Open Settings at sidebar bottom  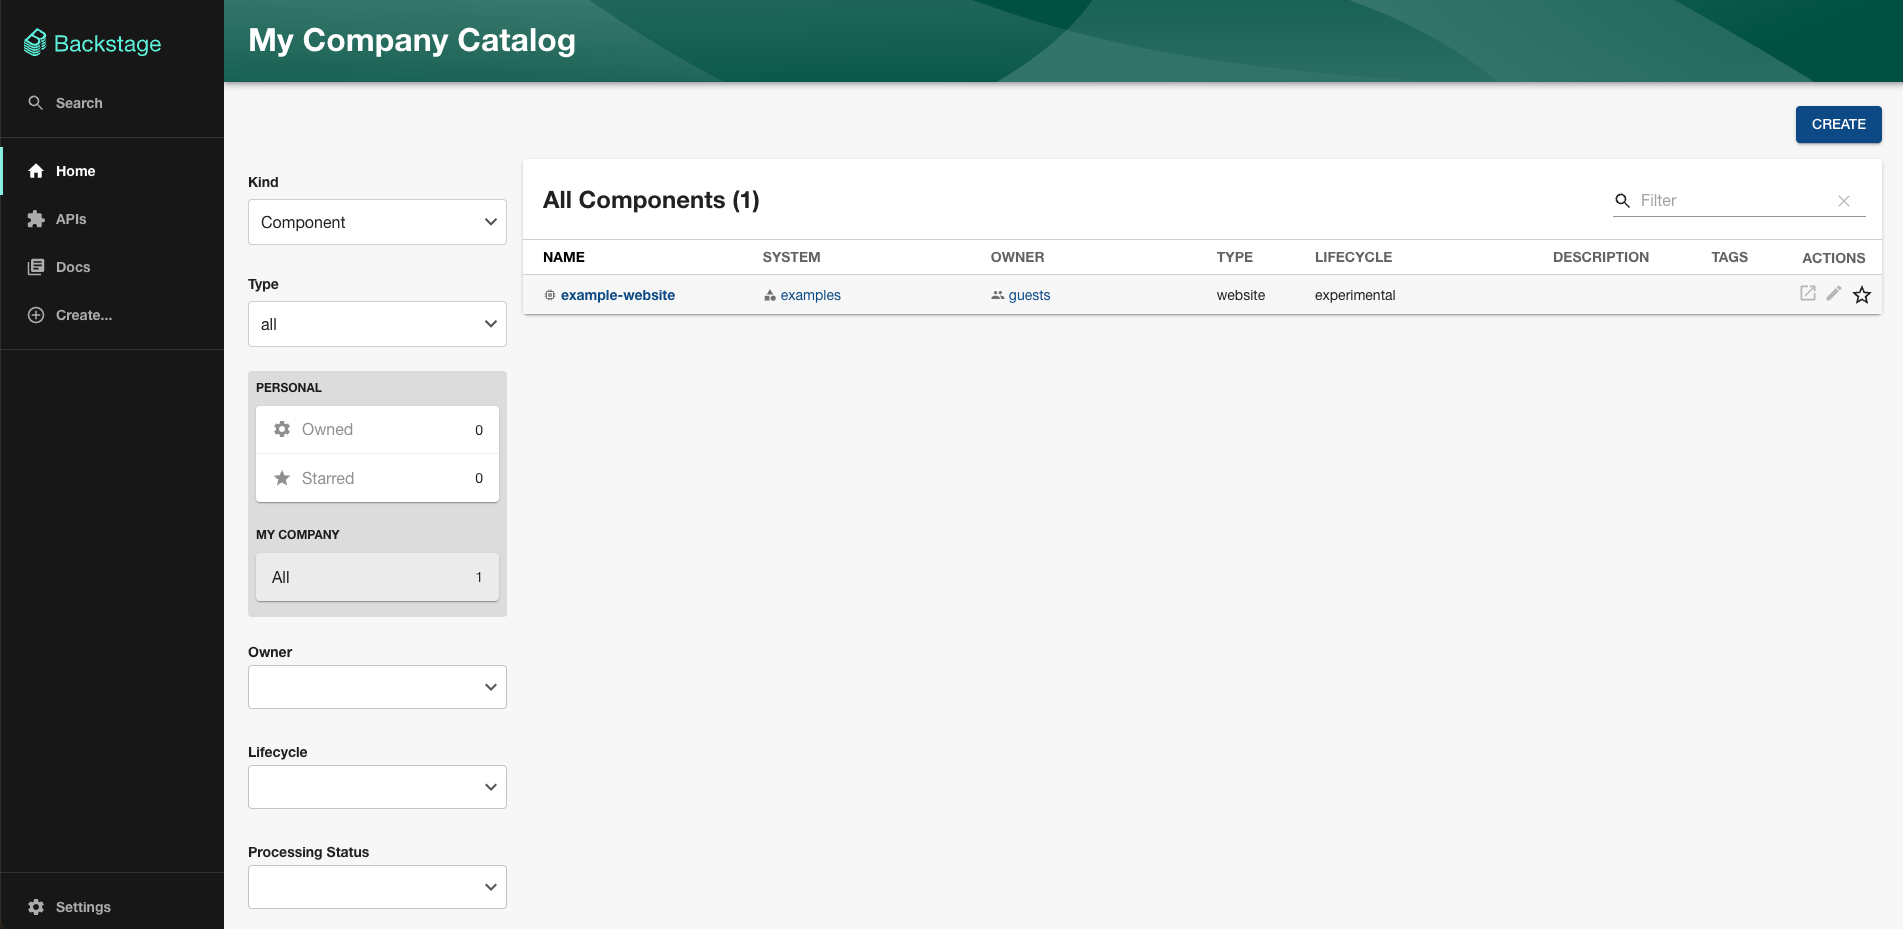(82, 907)
